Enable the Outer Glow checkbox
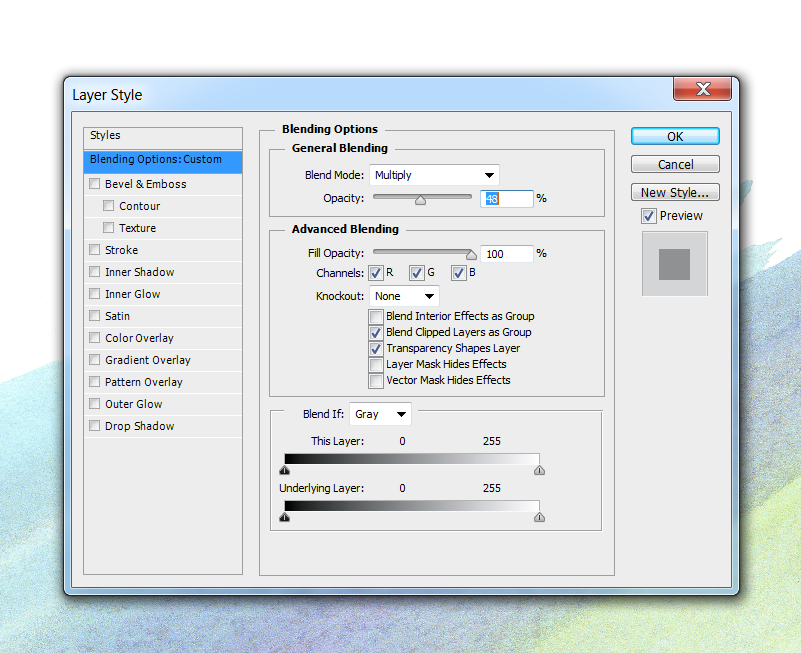 (x=95, y=403)
